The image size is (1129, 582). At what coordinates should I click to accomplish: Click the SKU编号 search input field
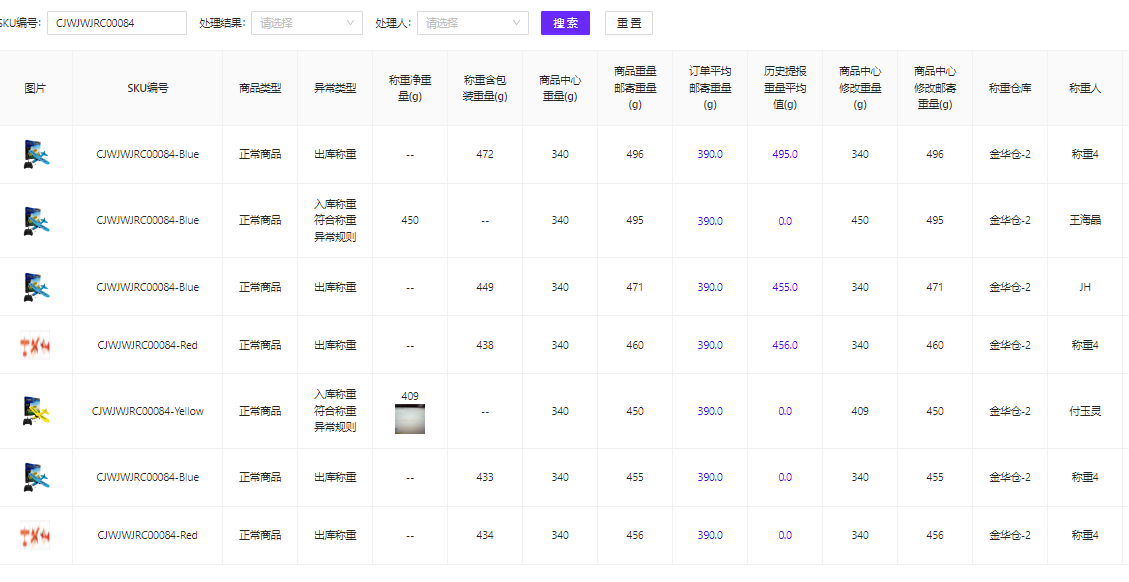tap(116, 23)
